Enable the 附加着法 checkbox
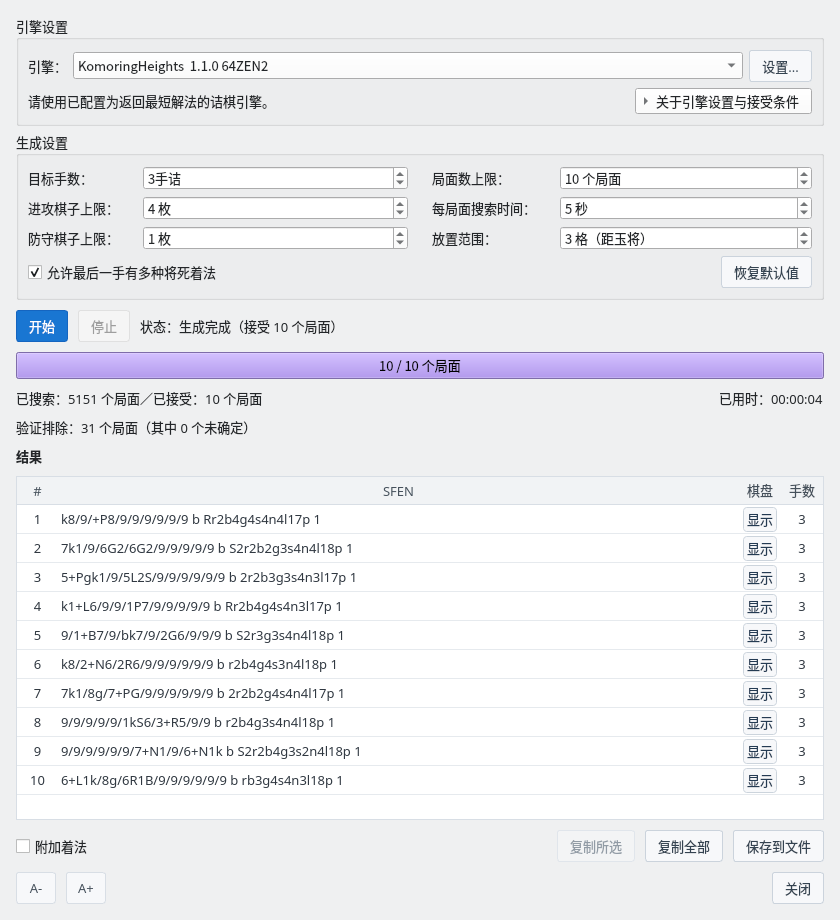Image resolution: width=840 pixels, height=920 pixels. click(23, 846)
